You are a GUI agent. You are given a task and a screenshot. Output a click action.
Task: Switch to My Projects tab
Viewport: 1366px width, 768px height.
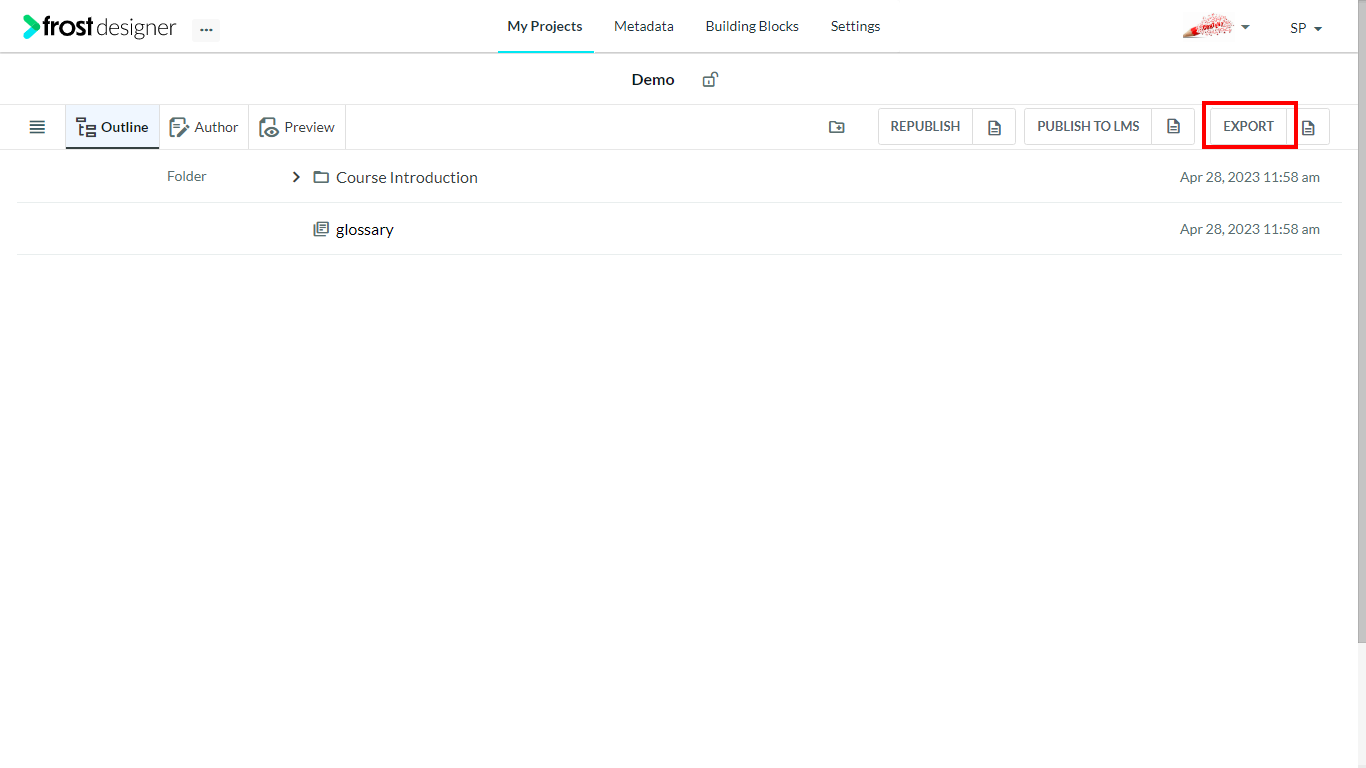[x=545, y=26]
